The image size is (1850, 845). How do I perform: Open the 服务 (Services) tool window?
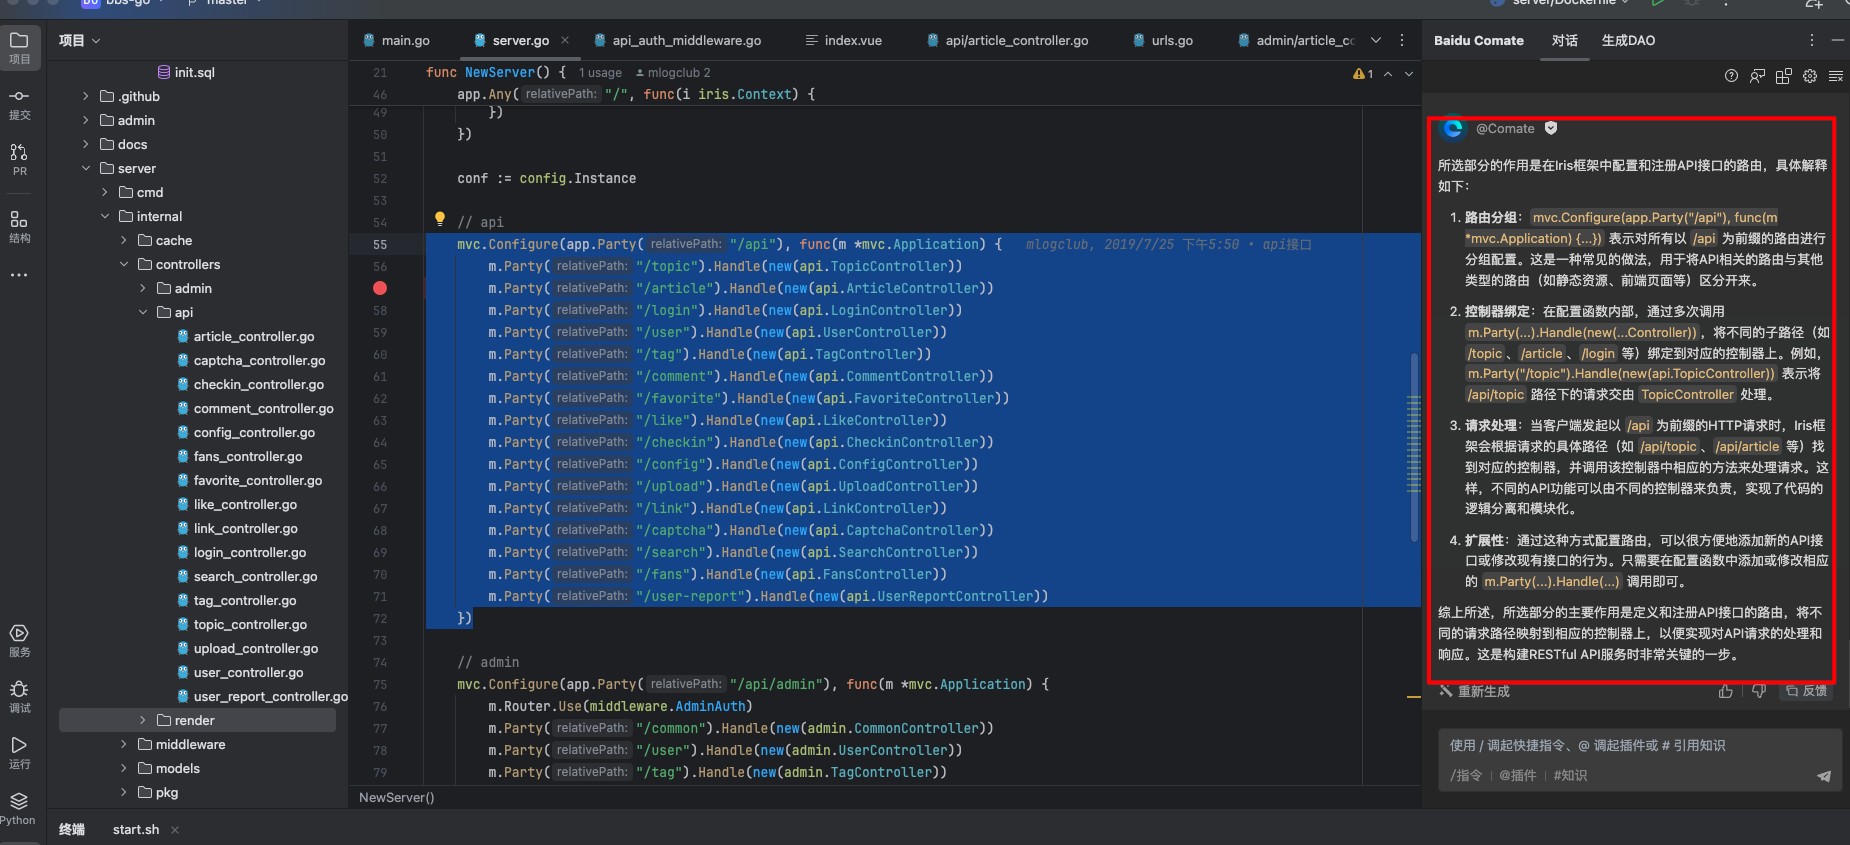coord(19,640)
